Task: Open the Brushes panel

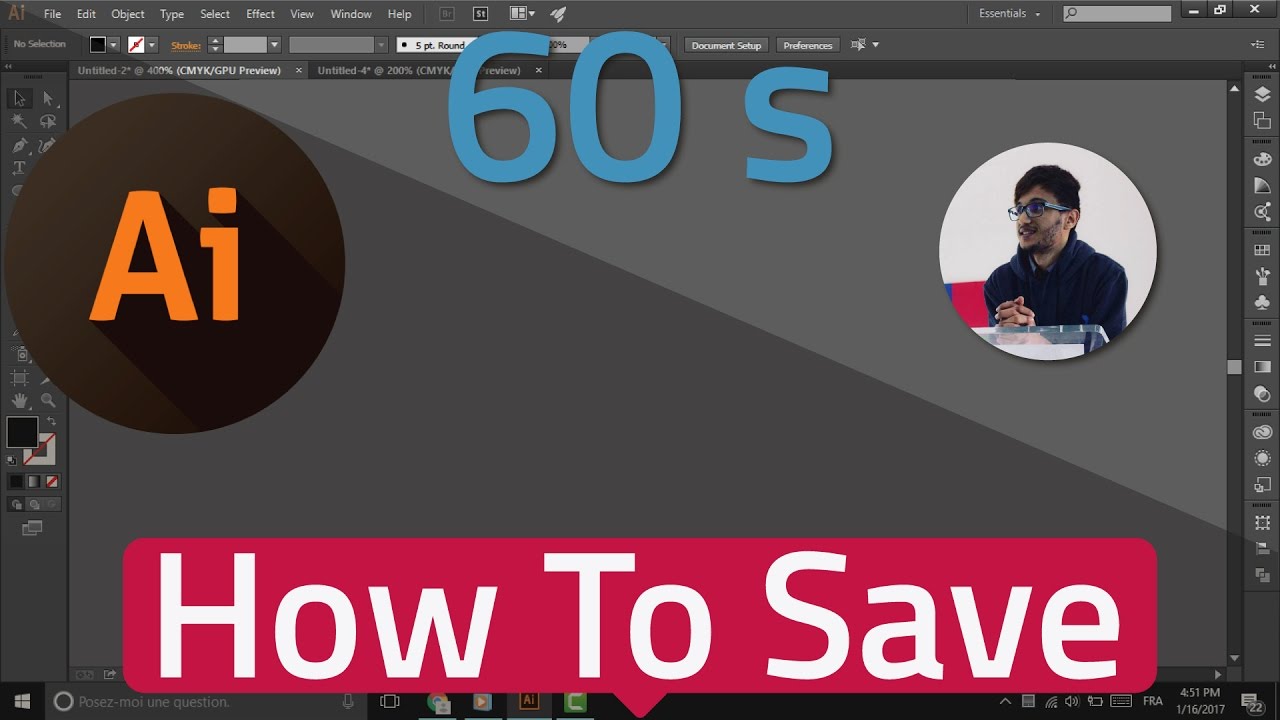Action: pos(1262,276)
